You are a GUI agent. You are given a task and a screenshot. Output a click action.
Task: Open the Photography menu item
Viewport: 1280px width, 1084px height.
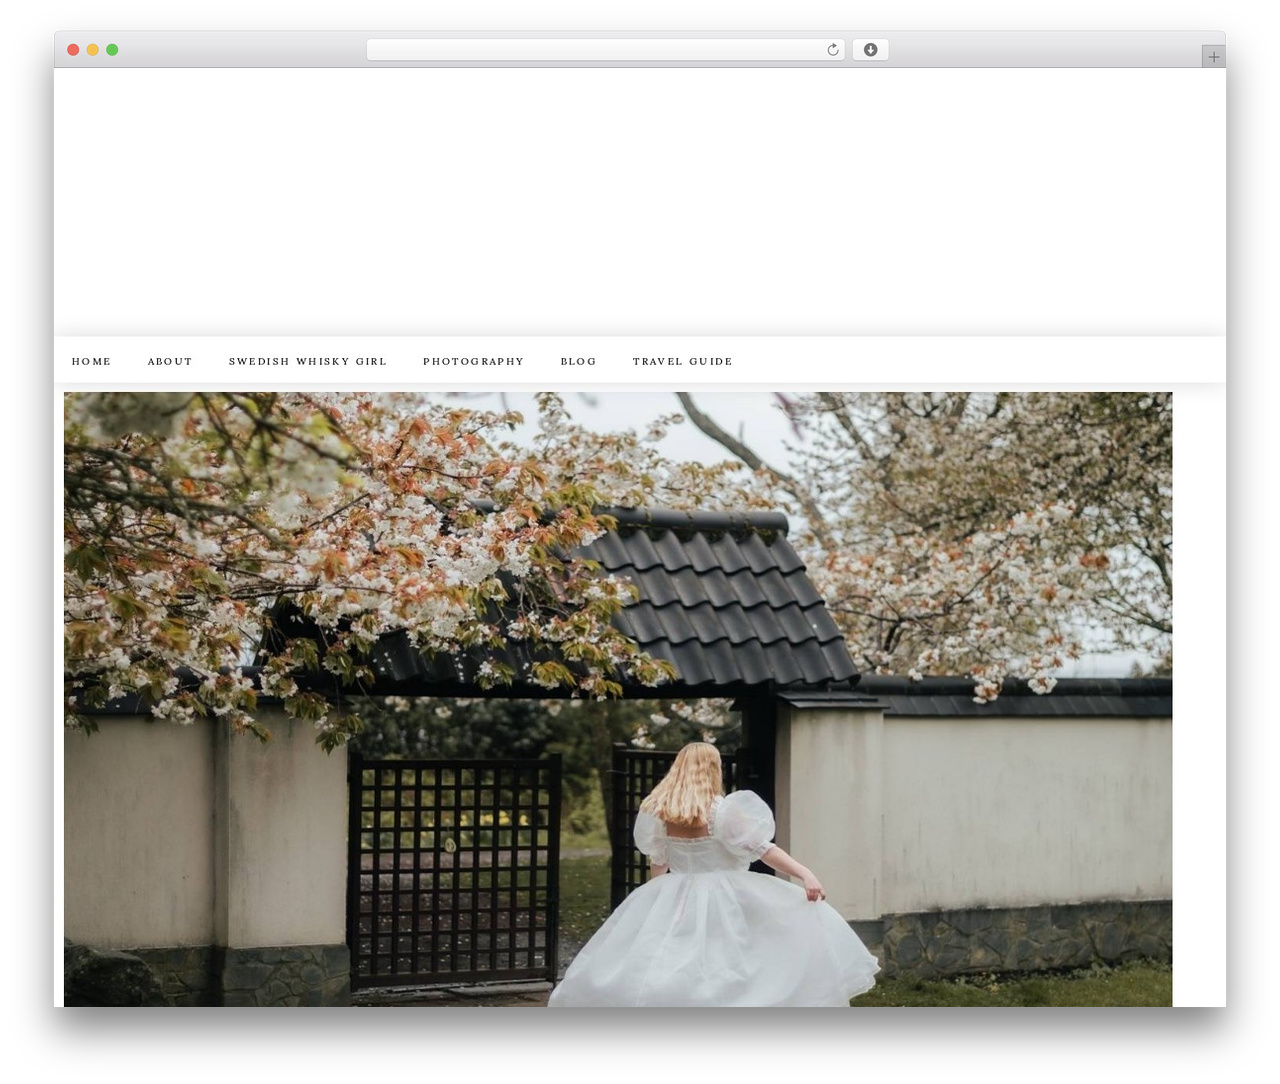[474, 361]
